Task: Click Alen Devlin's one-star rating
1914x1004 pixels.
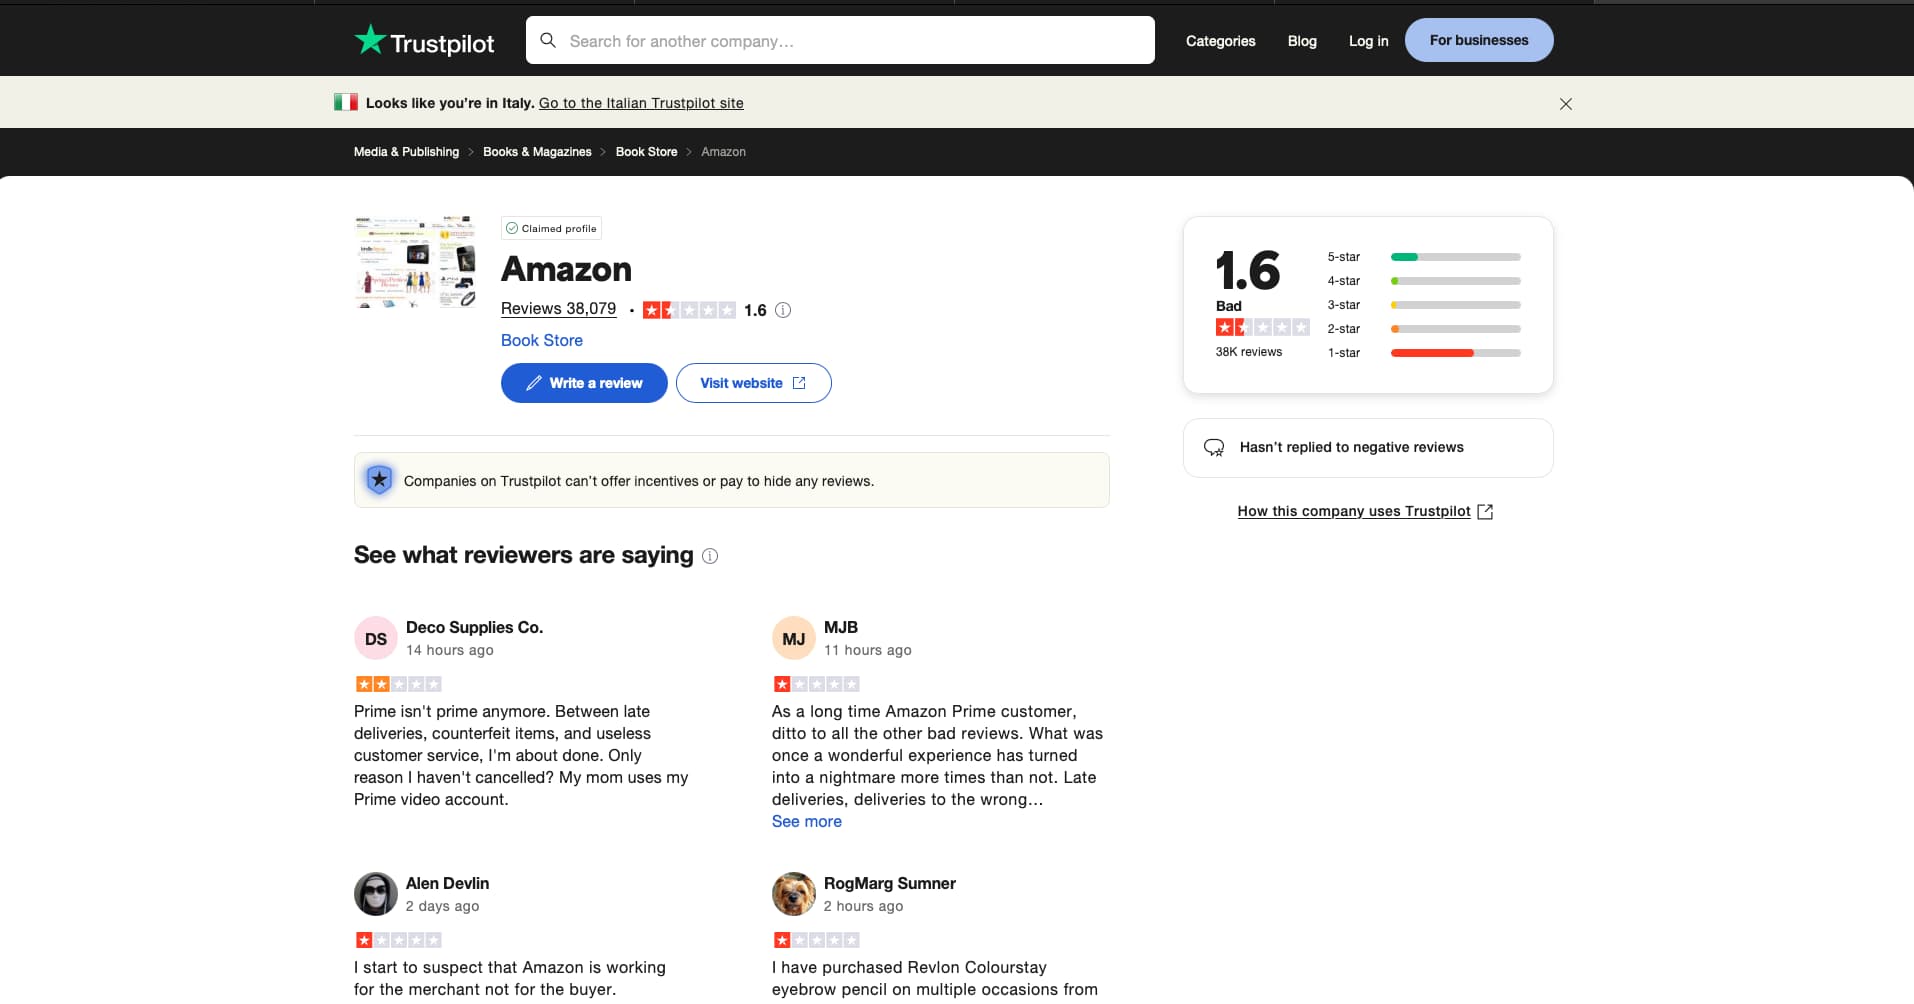Action: 398,940
